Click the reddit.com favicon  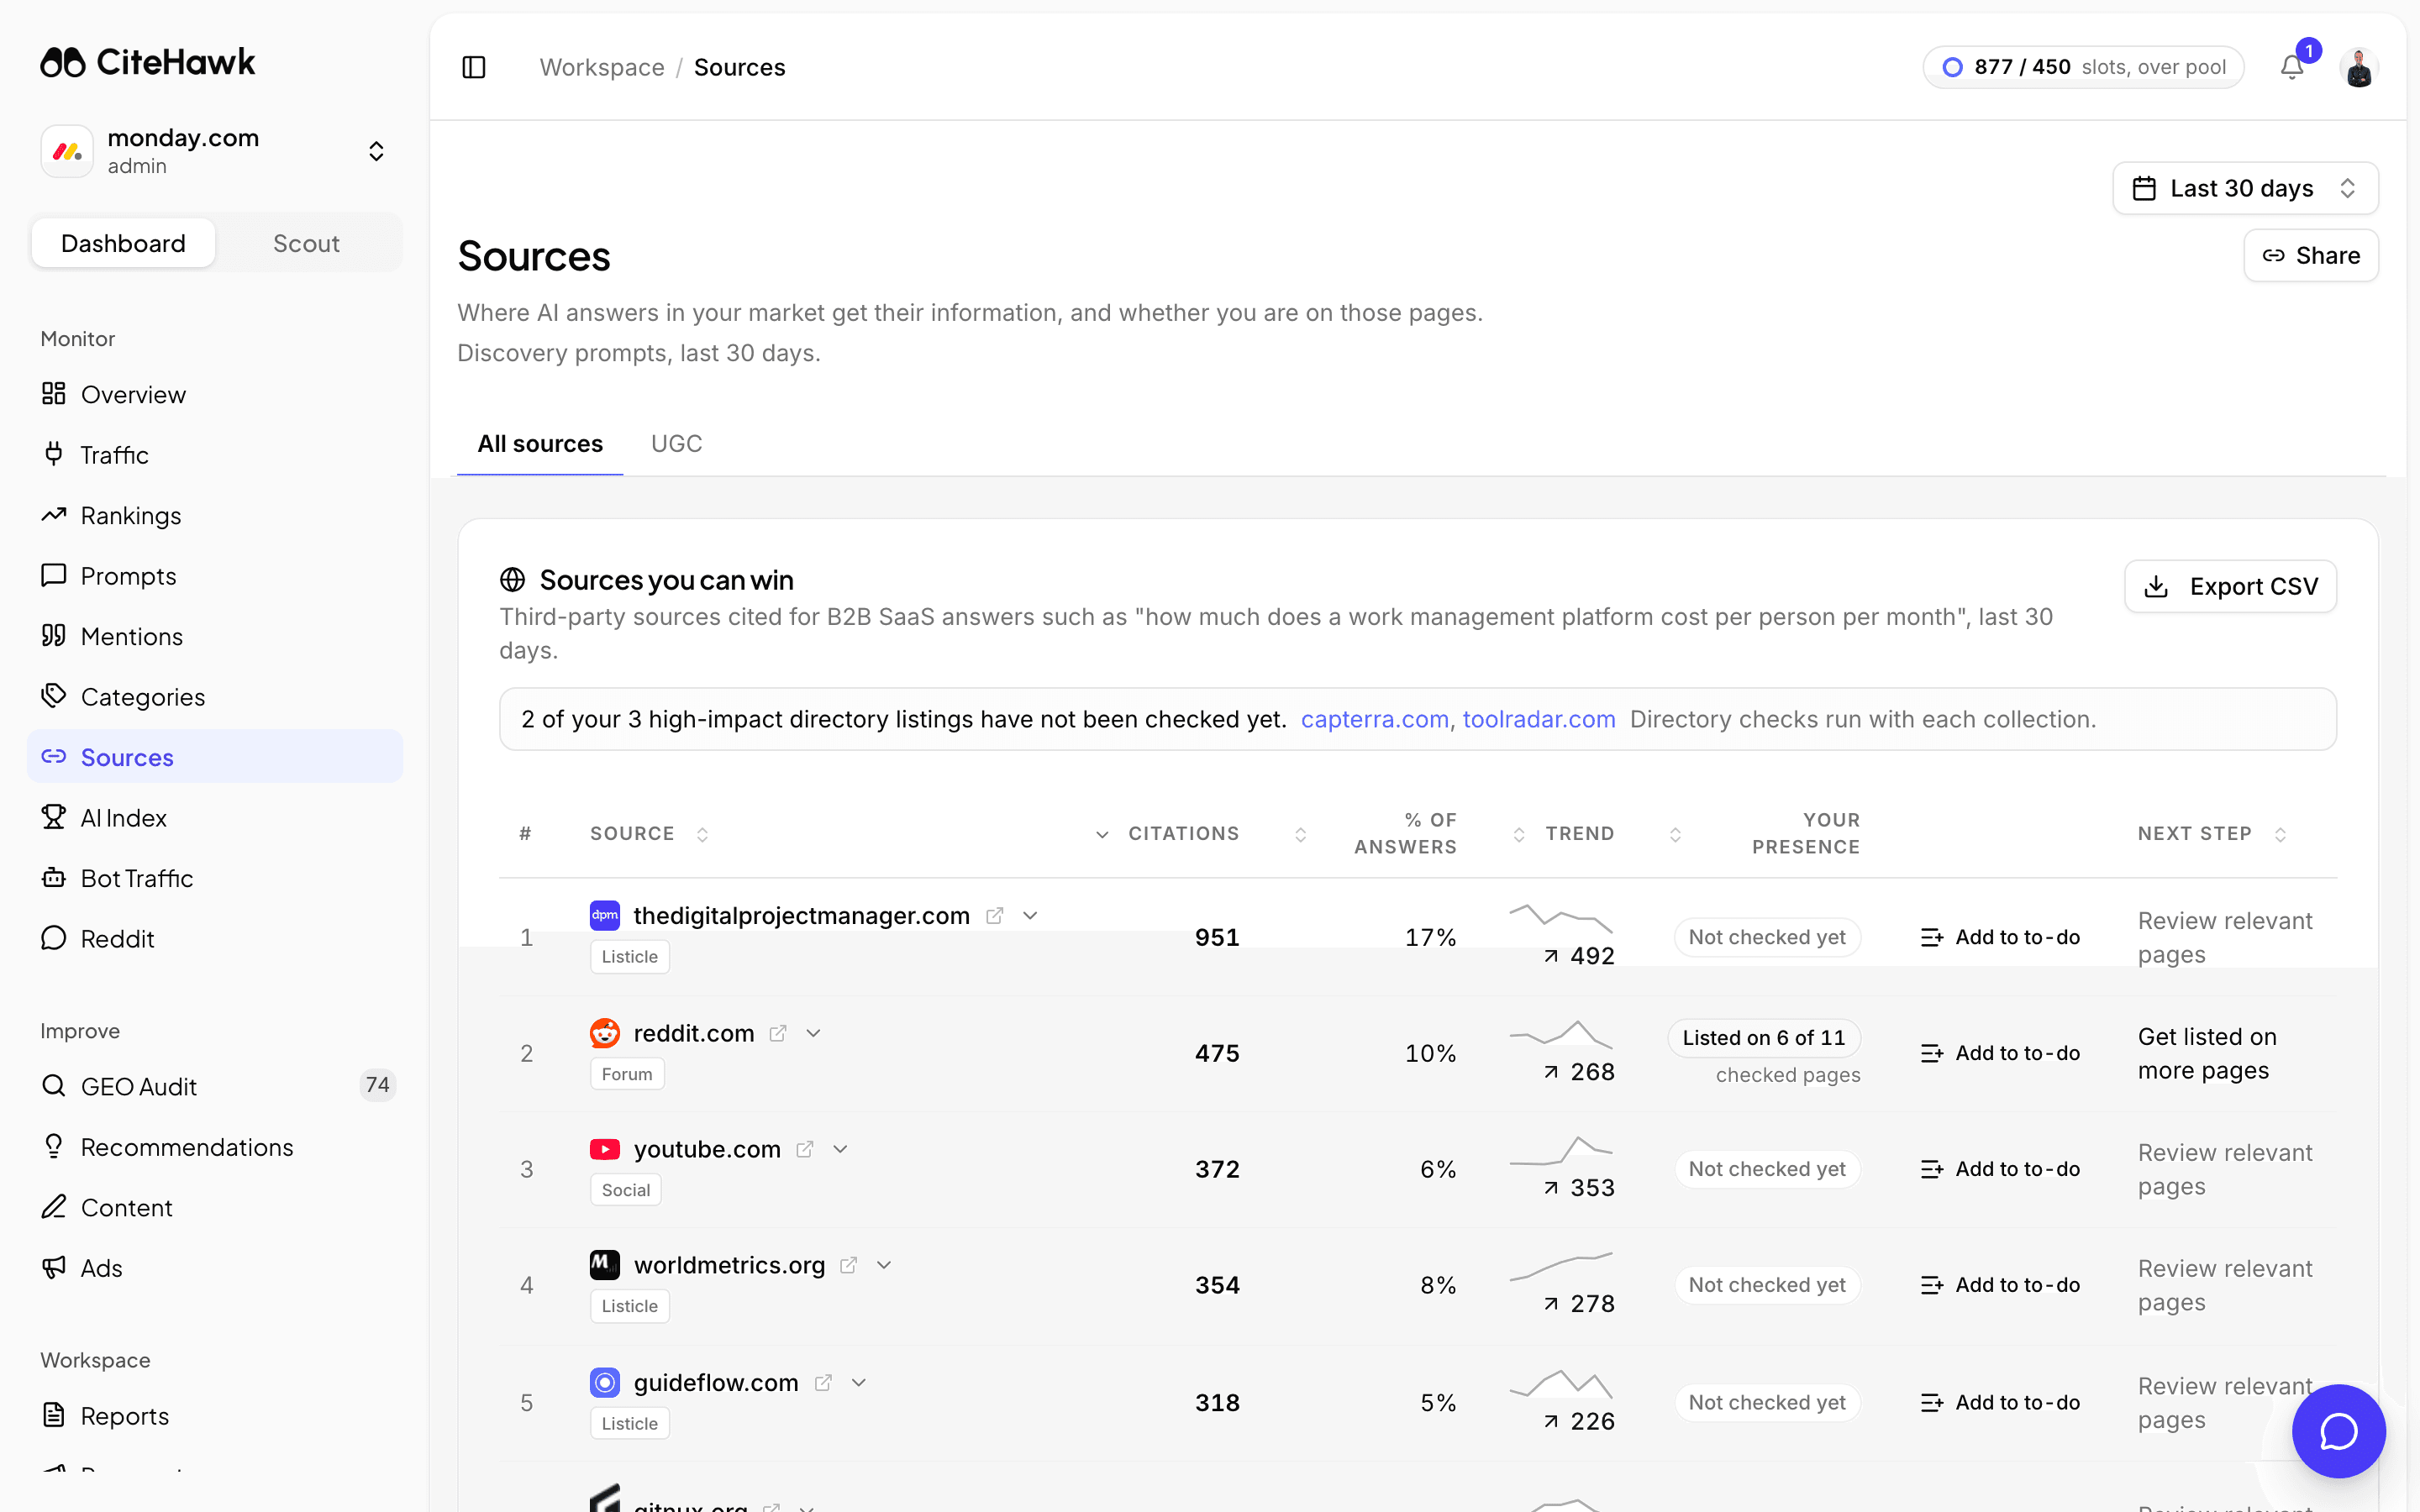tap(605, 1033)
